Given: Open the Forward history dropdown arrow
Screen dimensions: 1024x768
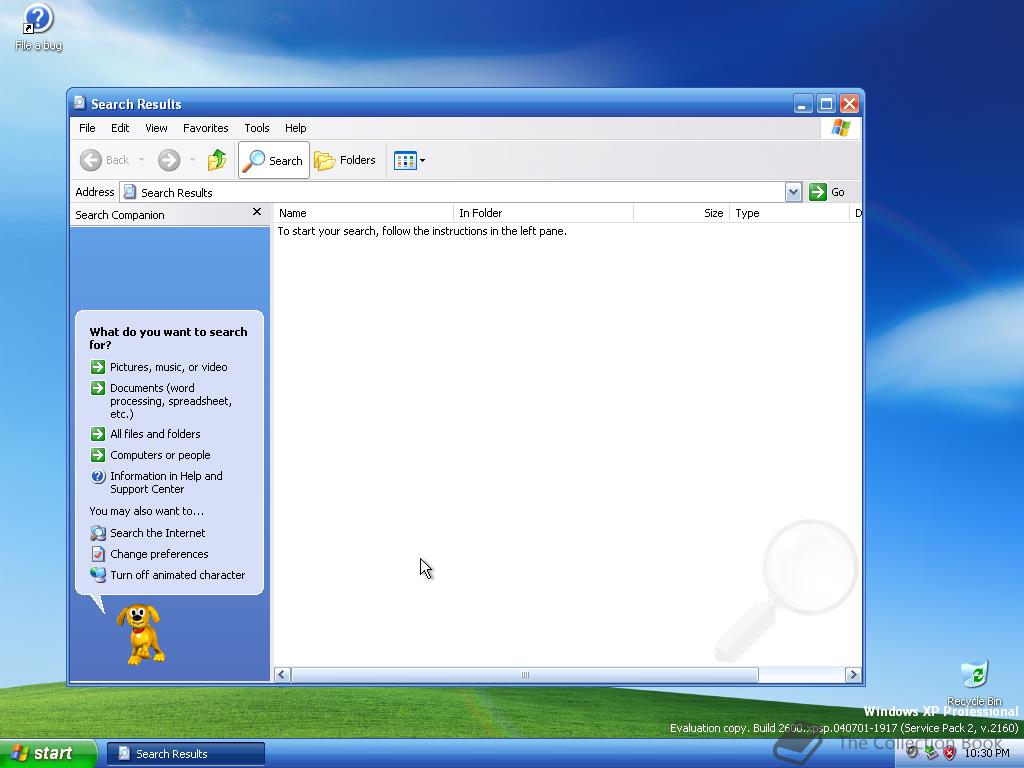Looking at the screenshot, I should pos(192,160).
